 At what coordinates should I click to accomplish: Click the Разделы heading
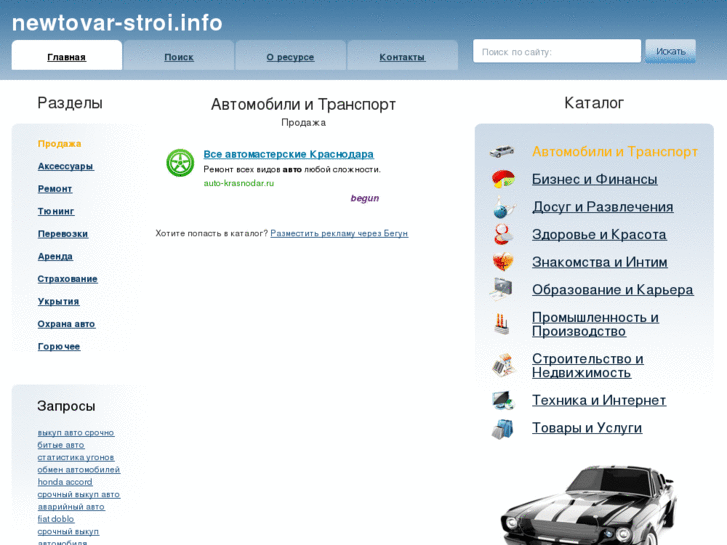[70, 103]
